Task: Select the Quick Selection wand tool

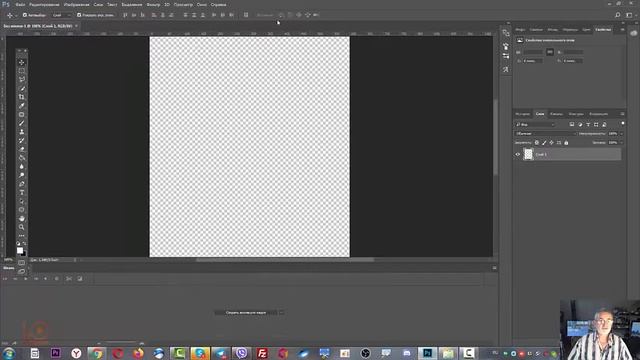Action: (x=22, y=89)
